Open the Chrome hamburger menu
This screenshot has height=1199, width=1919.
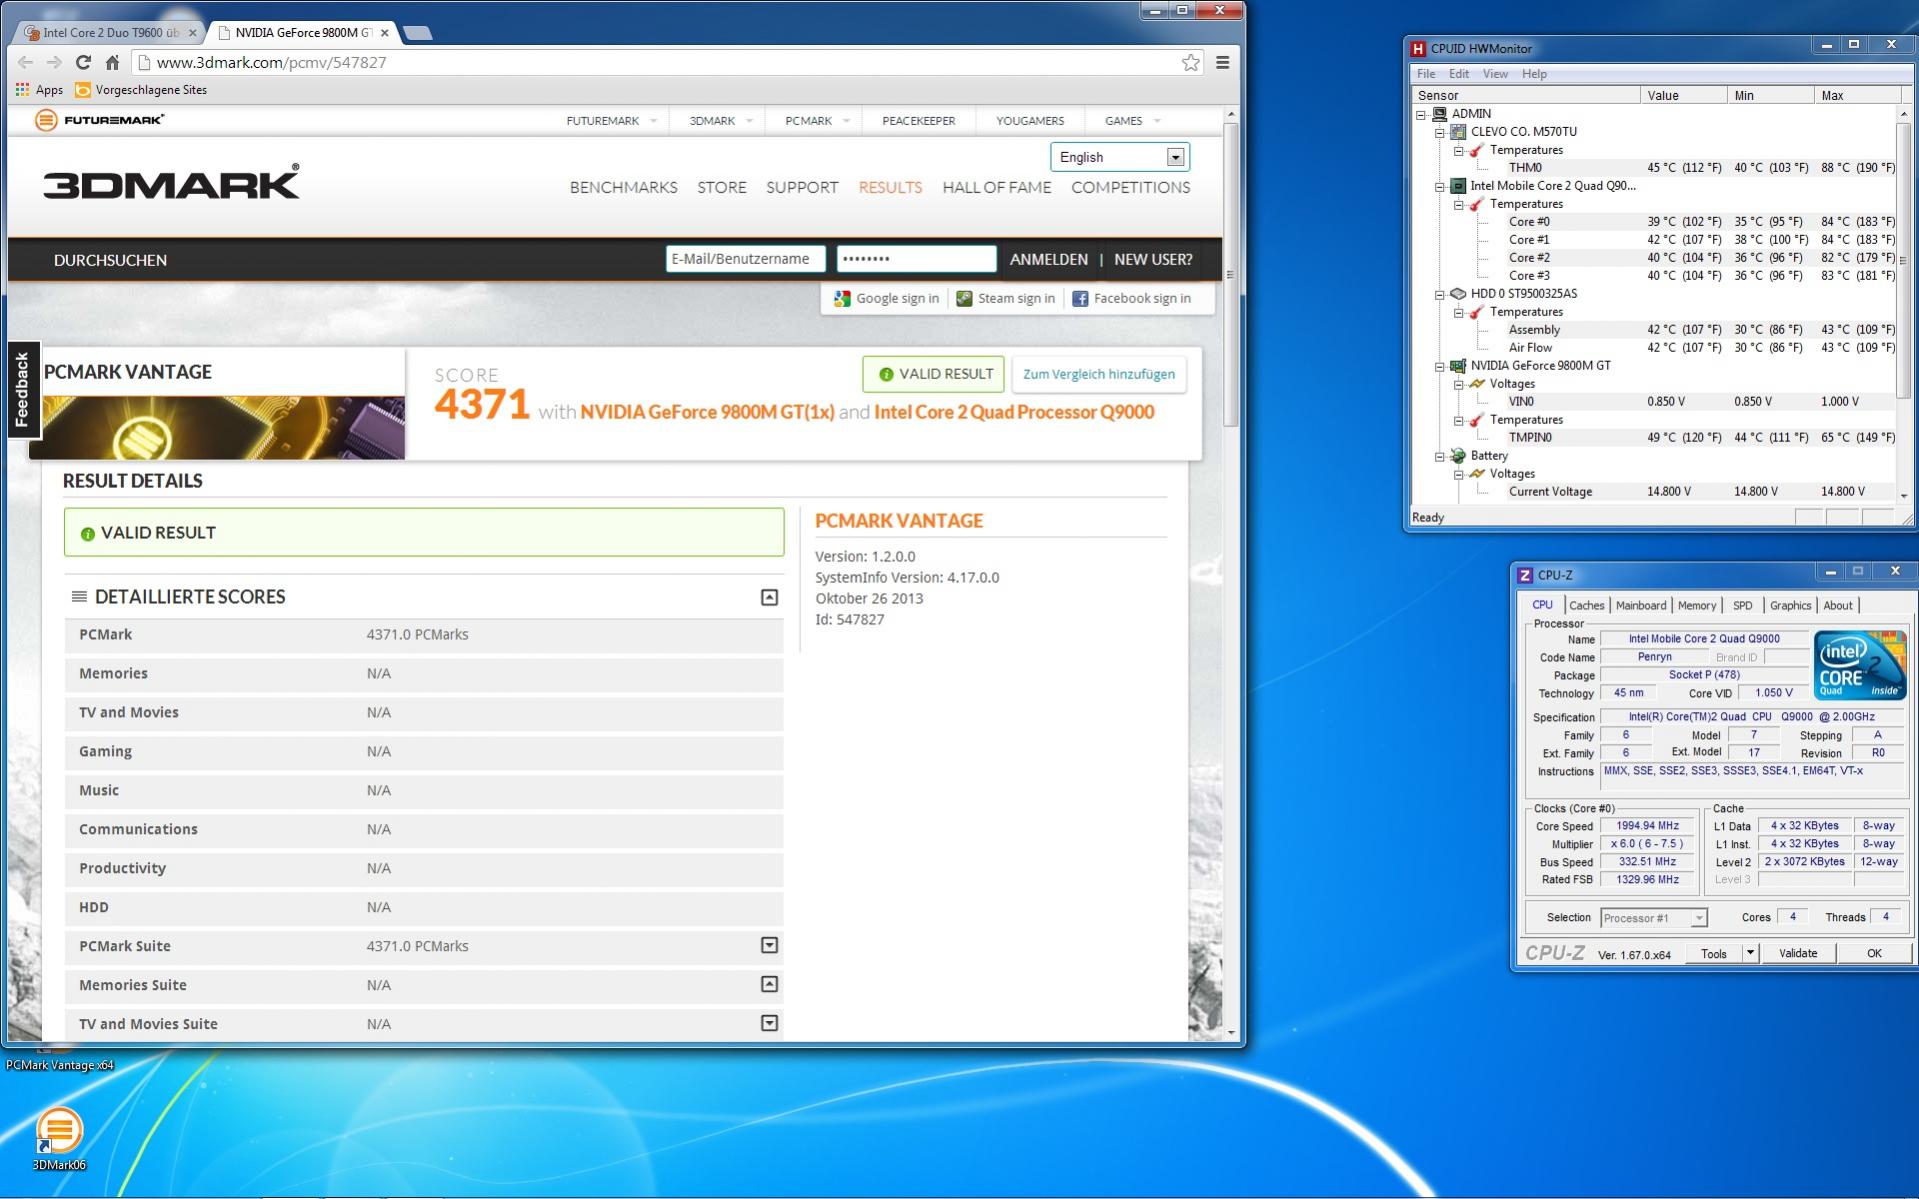tap(1222, 62)
